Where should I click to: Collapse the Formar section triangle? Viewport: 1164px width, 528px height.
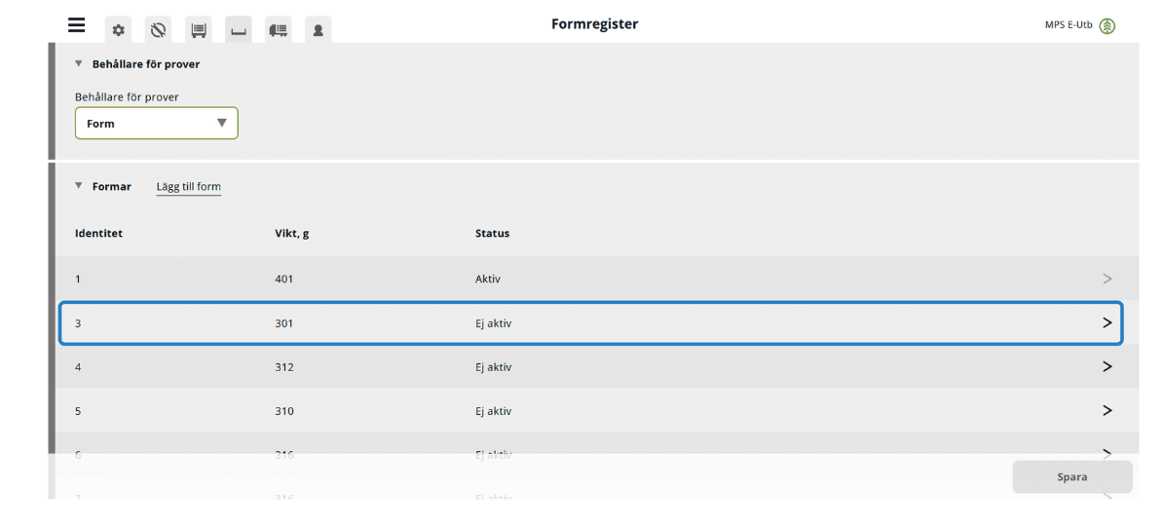pos(79,186)
